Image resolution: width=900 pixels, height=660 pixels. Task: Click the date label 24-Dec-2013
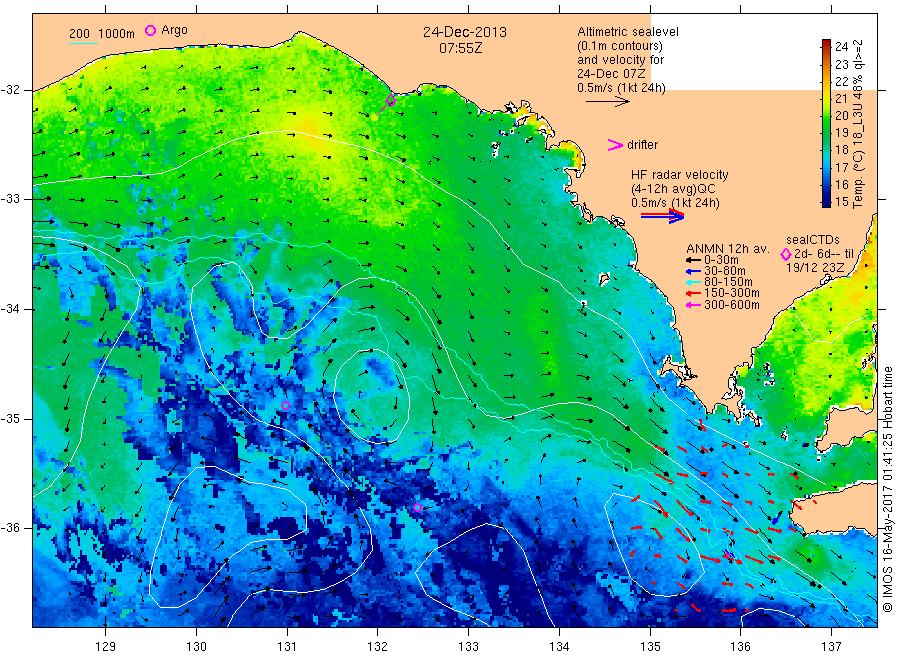coord(465,32)
